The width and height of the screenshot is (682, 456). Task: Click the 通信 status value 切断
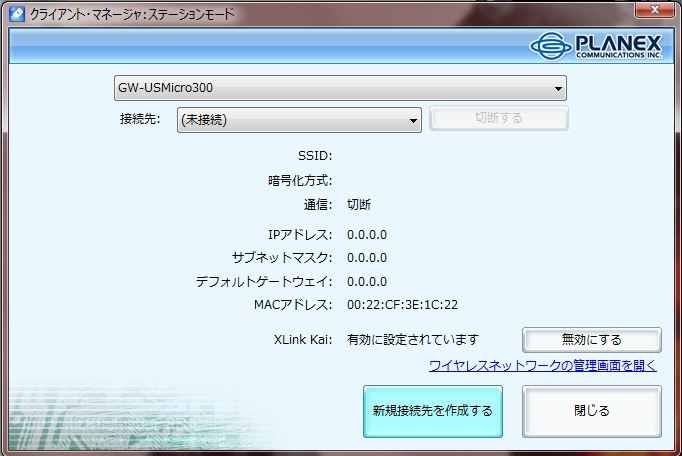(359, 205)
